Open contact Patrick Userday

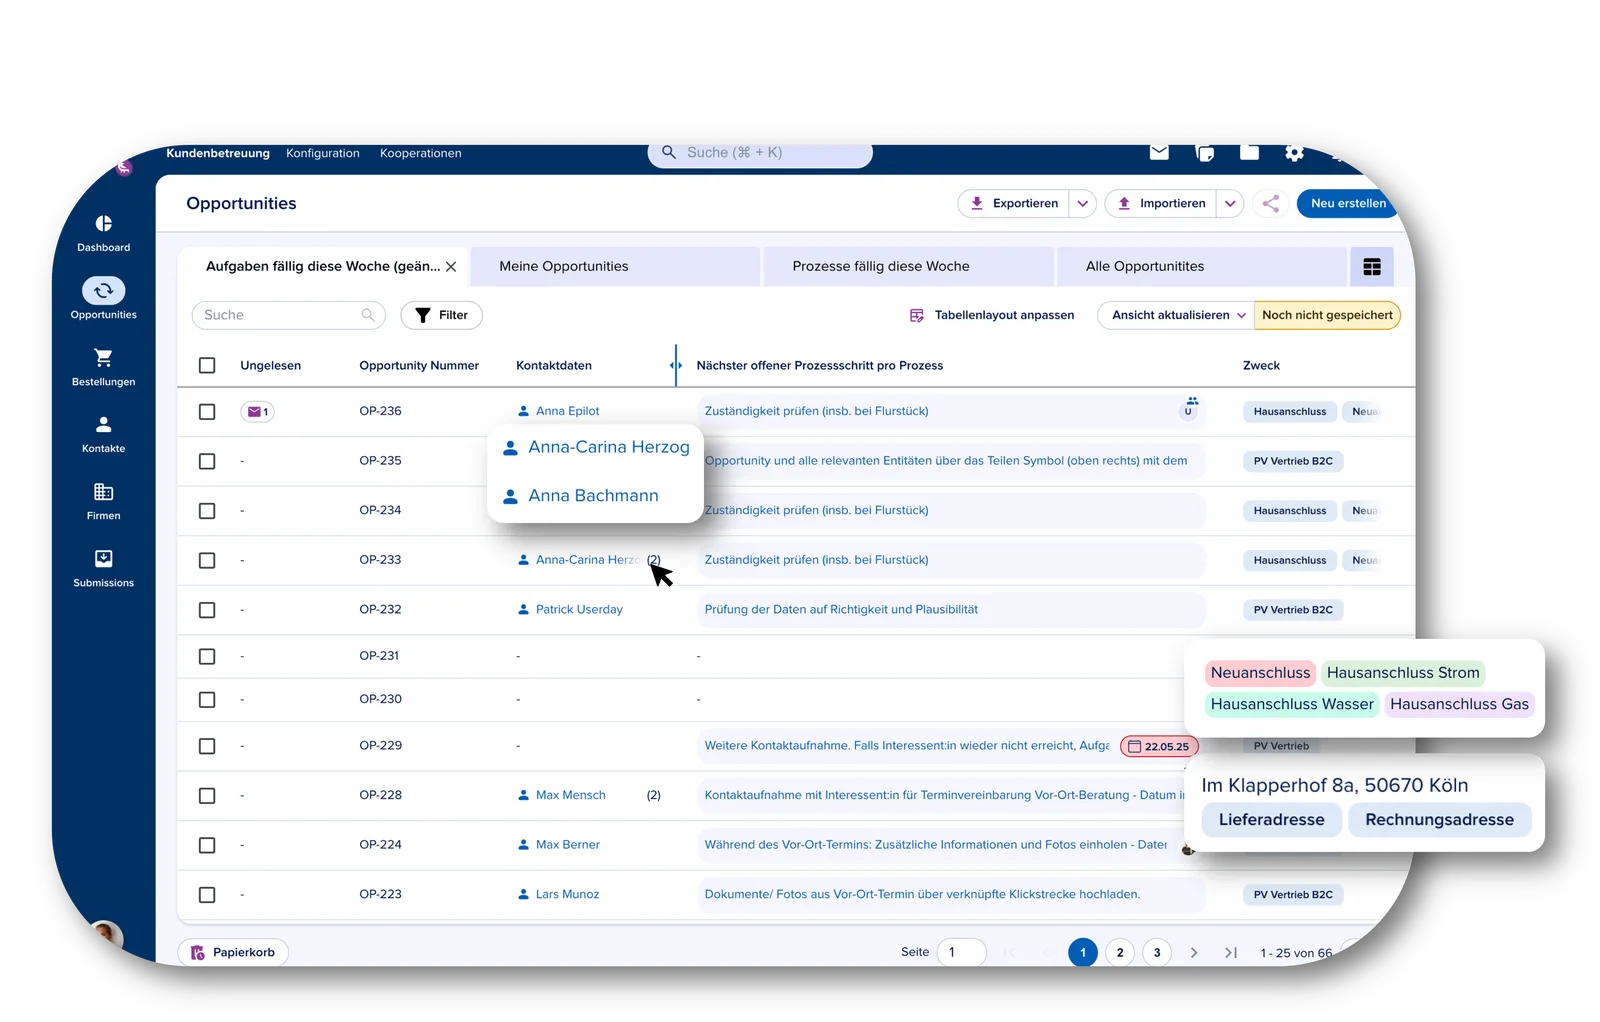[x=570, y=610]
